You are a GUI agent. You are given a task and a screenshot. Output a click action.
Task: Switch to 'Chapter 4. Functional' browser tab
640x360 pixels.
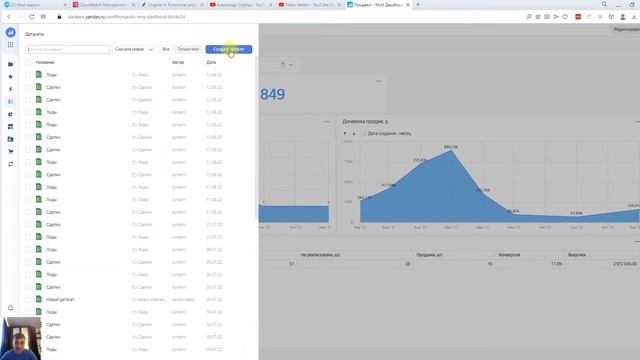[172, 5]
